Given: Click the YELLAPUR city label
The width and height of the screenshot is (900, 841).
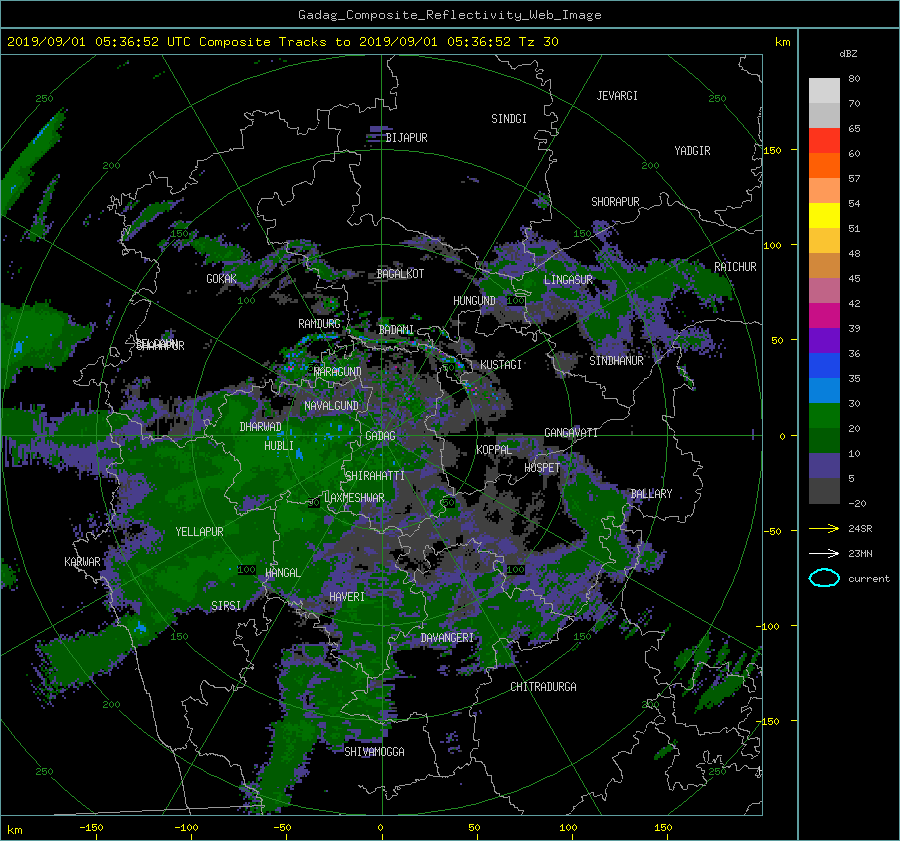Looking at the screenshot, I should coord(199,532).
